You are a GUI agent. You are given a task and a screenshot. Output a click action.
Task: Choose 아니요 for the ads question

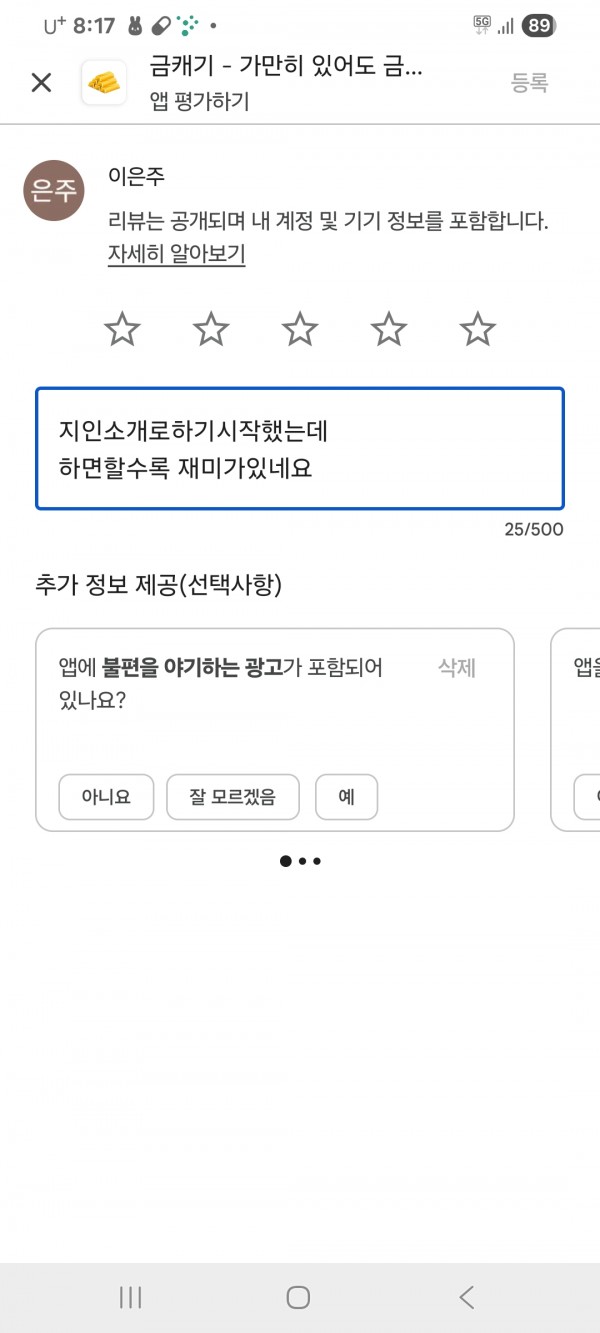106,797
